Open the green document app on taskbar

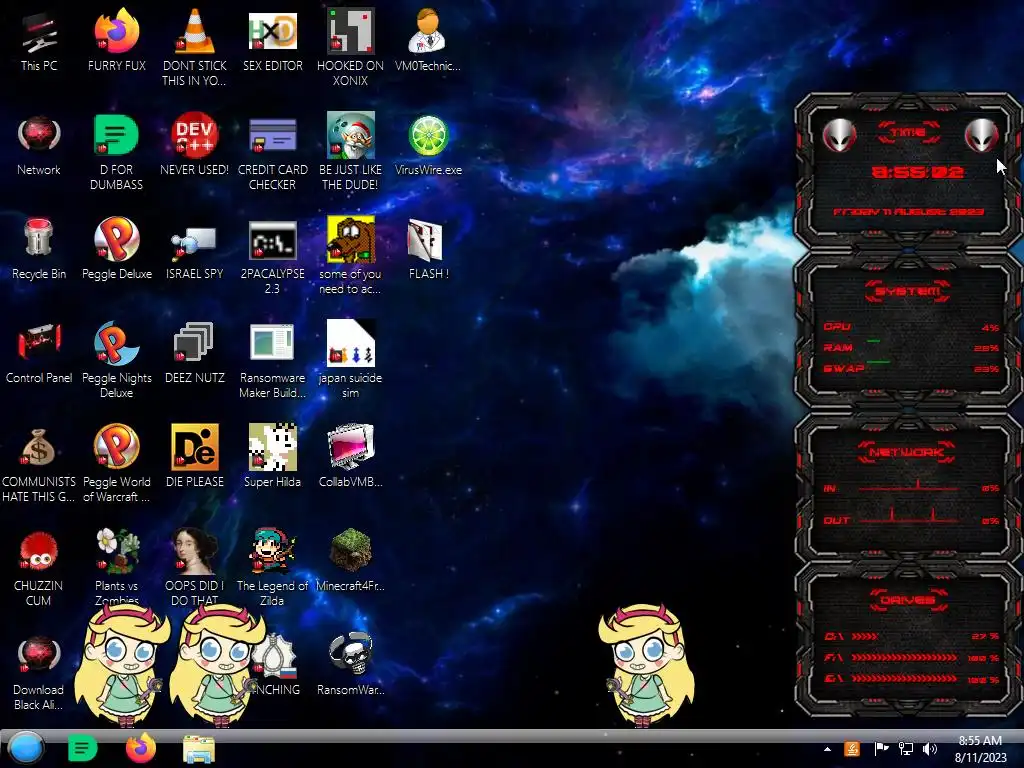coord(82,748)
